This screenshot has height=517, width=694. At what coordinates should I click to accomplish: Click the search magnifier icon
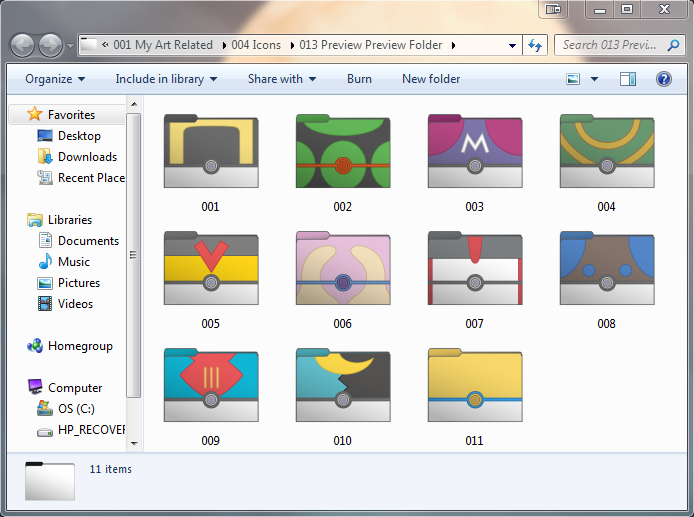(x=674, y=45)
